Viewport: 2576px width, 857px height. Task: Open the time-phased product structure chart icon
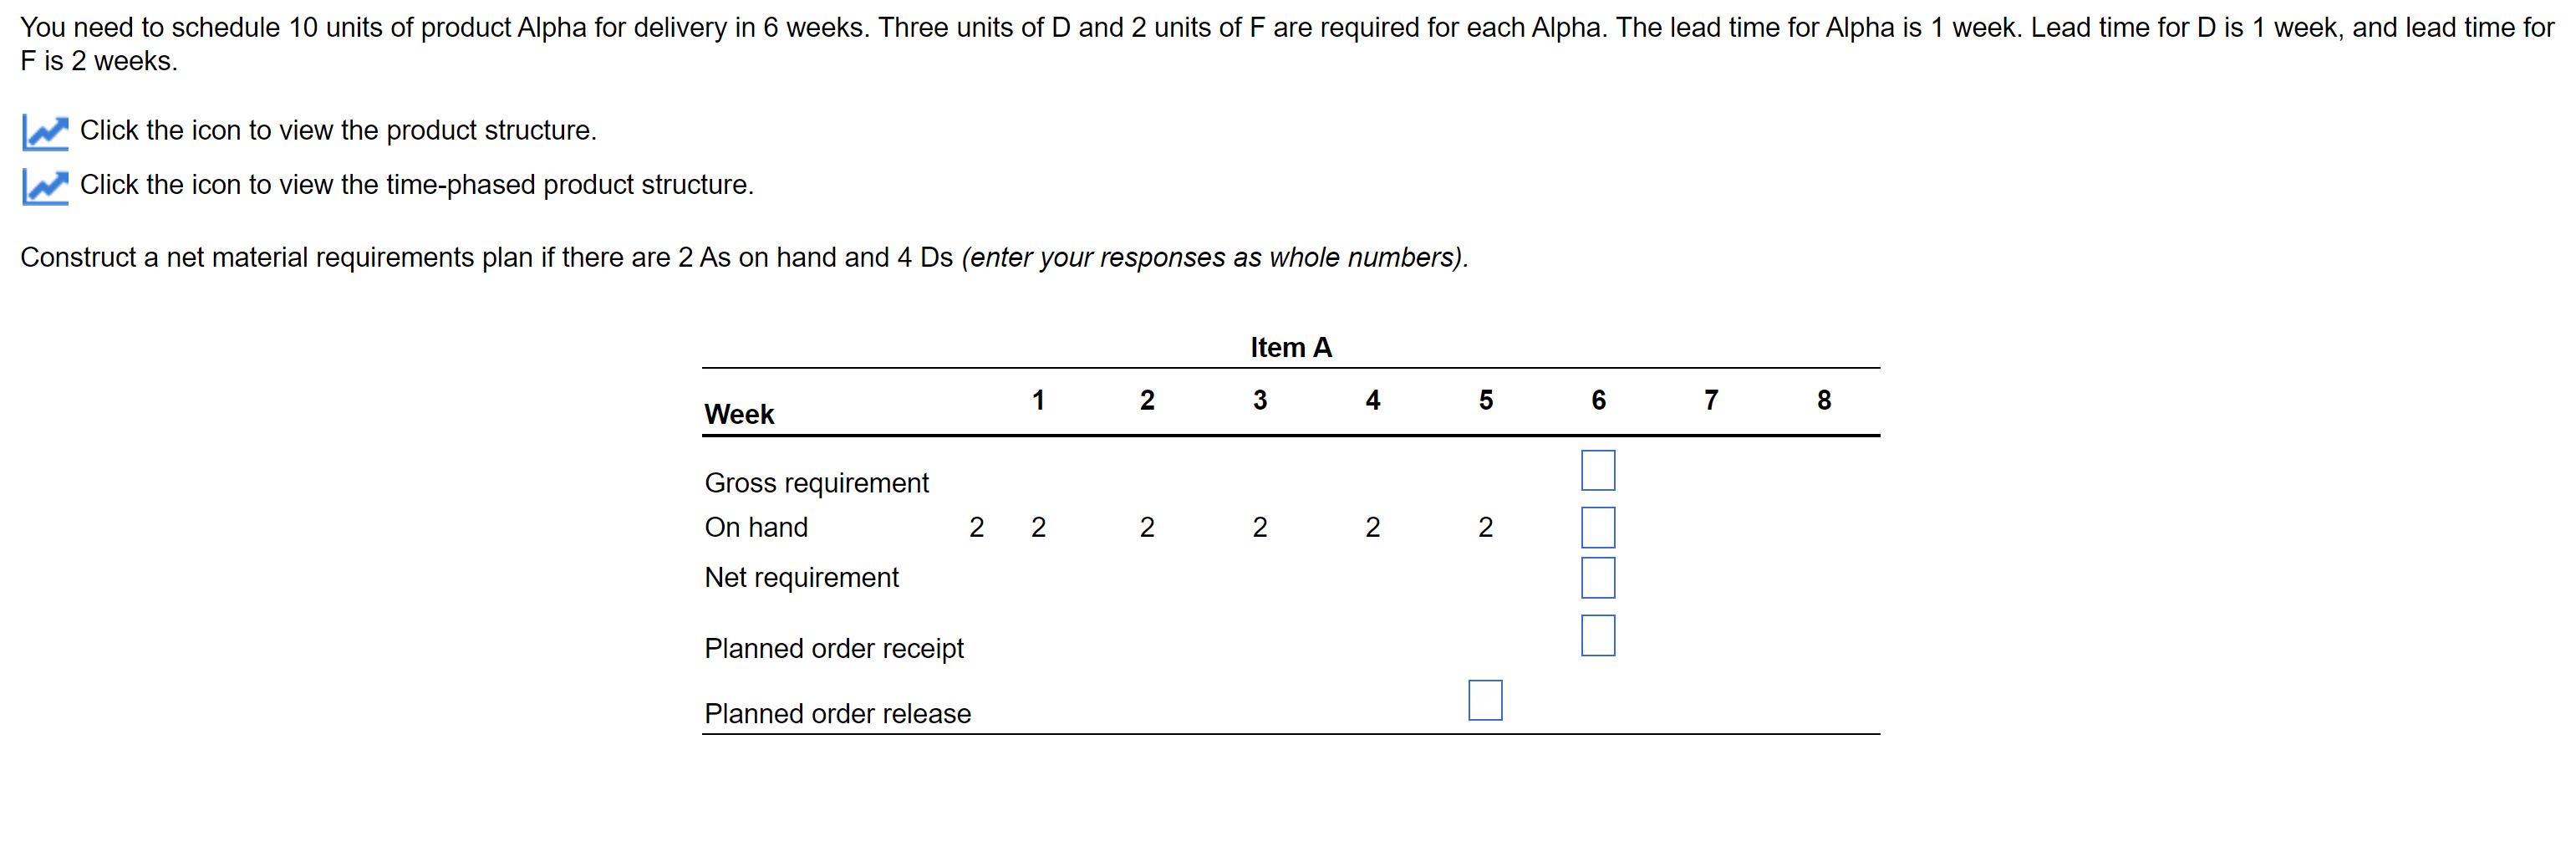[45, 186]
